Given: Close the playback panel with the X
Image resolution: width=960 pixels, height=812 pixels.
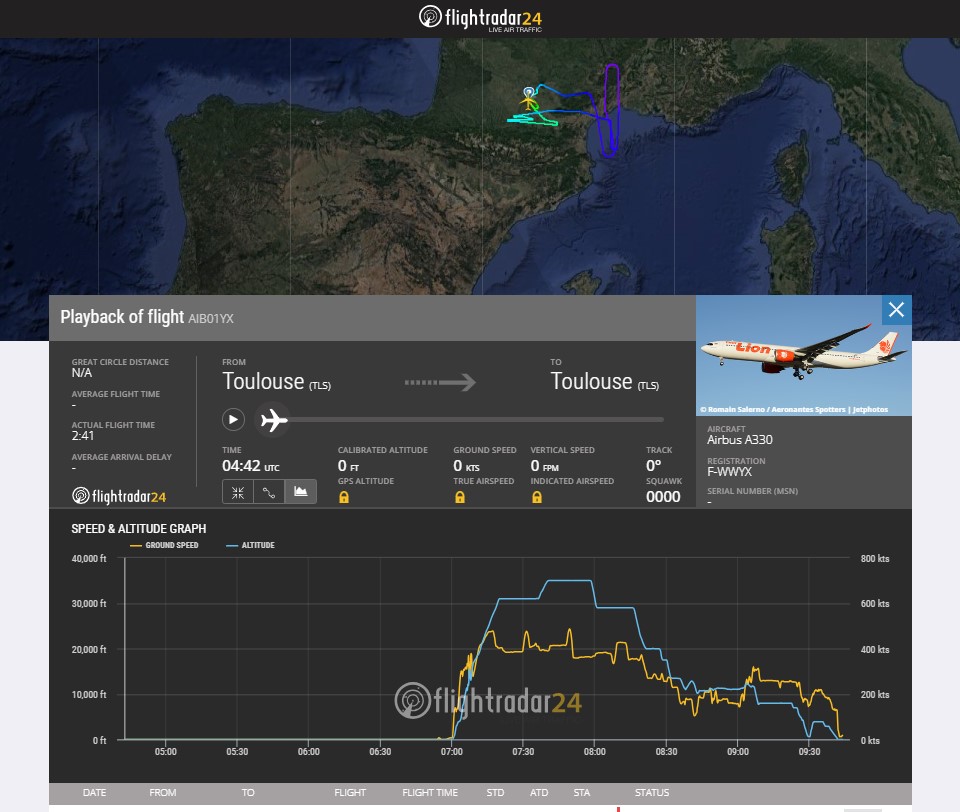Looking at the screenshot, I should [896, 310].
